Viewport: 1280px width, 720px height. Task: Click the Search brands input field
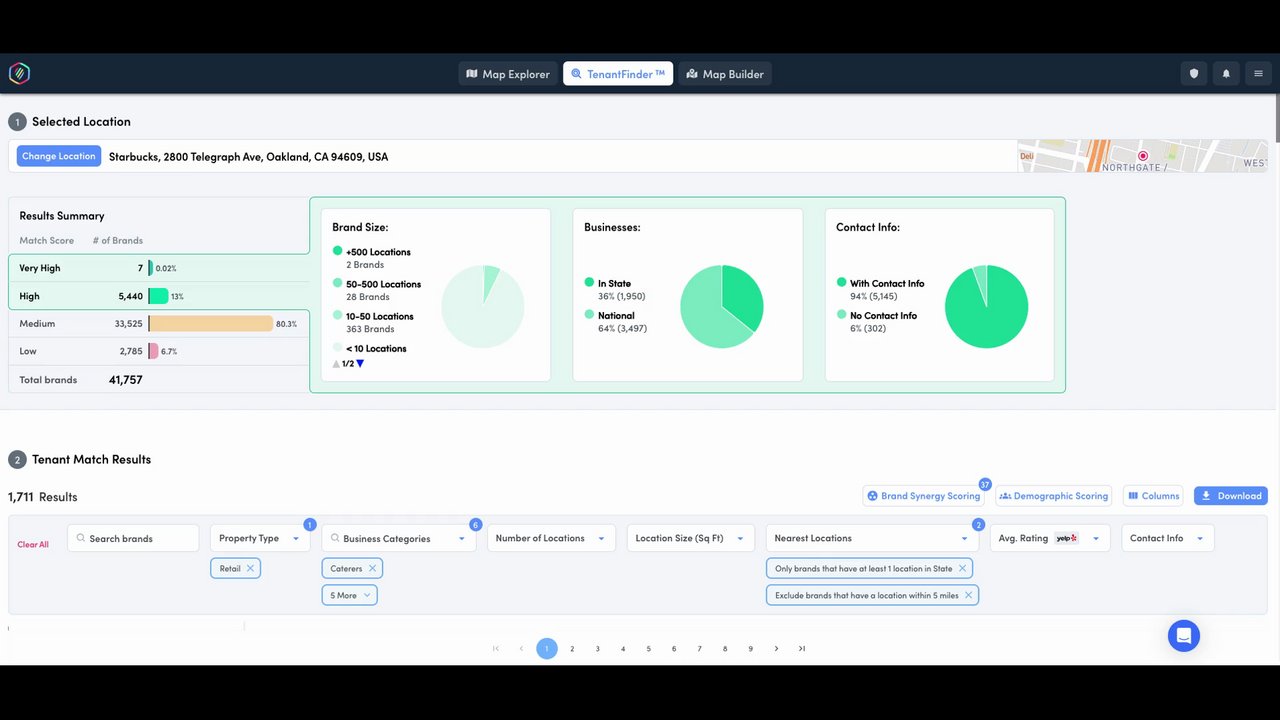pos(133,538)
